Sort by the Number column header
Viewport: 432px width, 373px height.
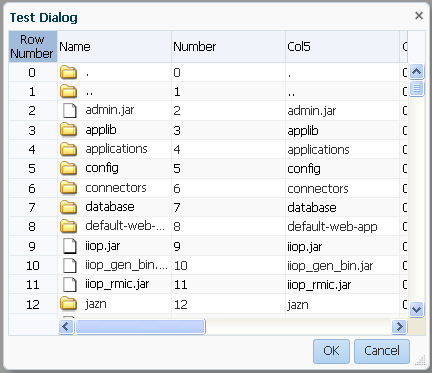228,47
